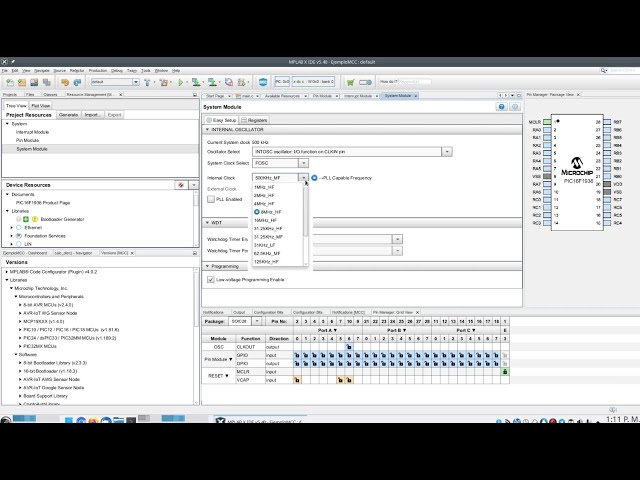Click the Versions panel vertical scrollbar
This screenshot has width=640, height=480.
(196, 300)
